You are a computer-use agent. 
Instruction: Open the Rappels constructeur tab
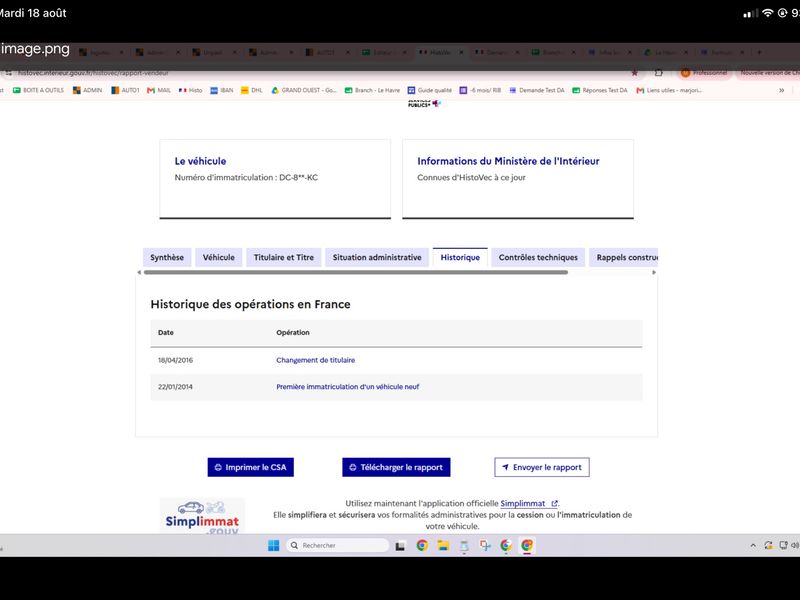[x=623, y=258]
